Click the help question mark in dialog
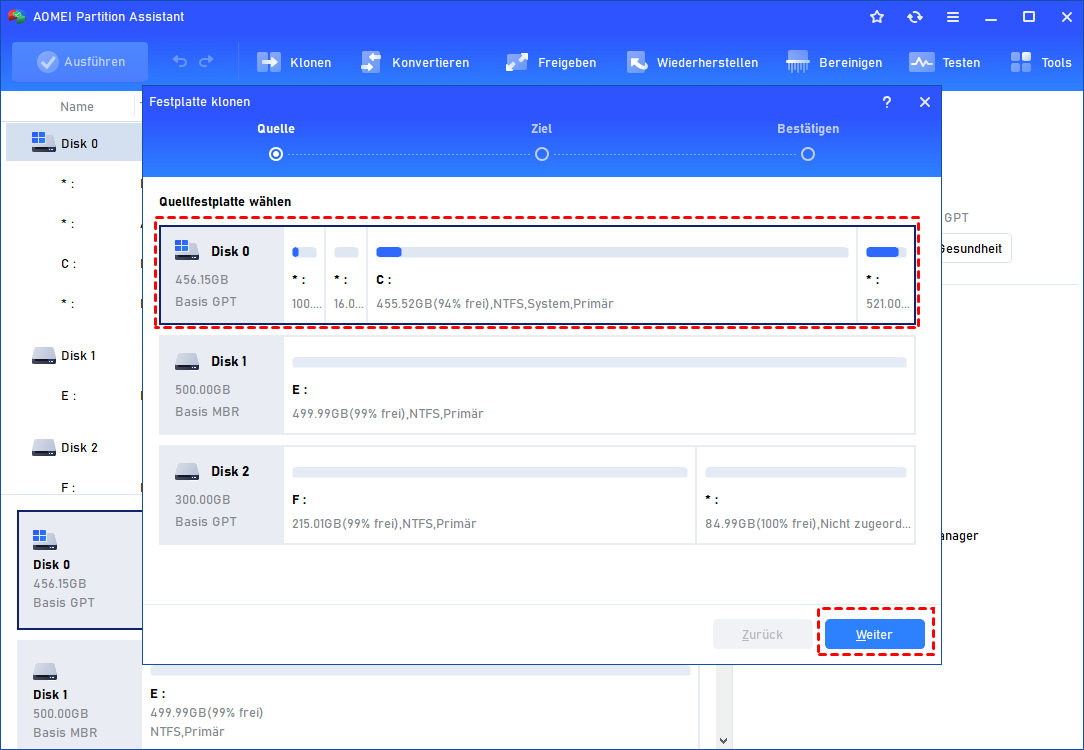Screen dimensions: 1084x750 point(887,102)
